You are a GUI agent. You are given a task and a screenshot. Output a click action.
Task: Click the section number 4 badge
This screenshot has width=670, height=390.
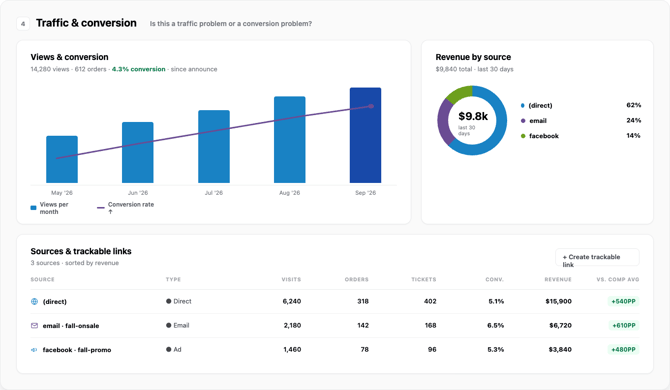coord(23,23)
